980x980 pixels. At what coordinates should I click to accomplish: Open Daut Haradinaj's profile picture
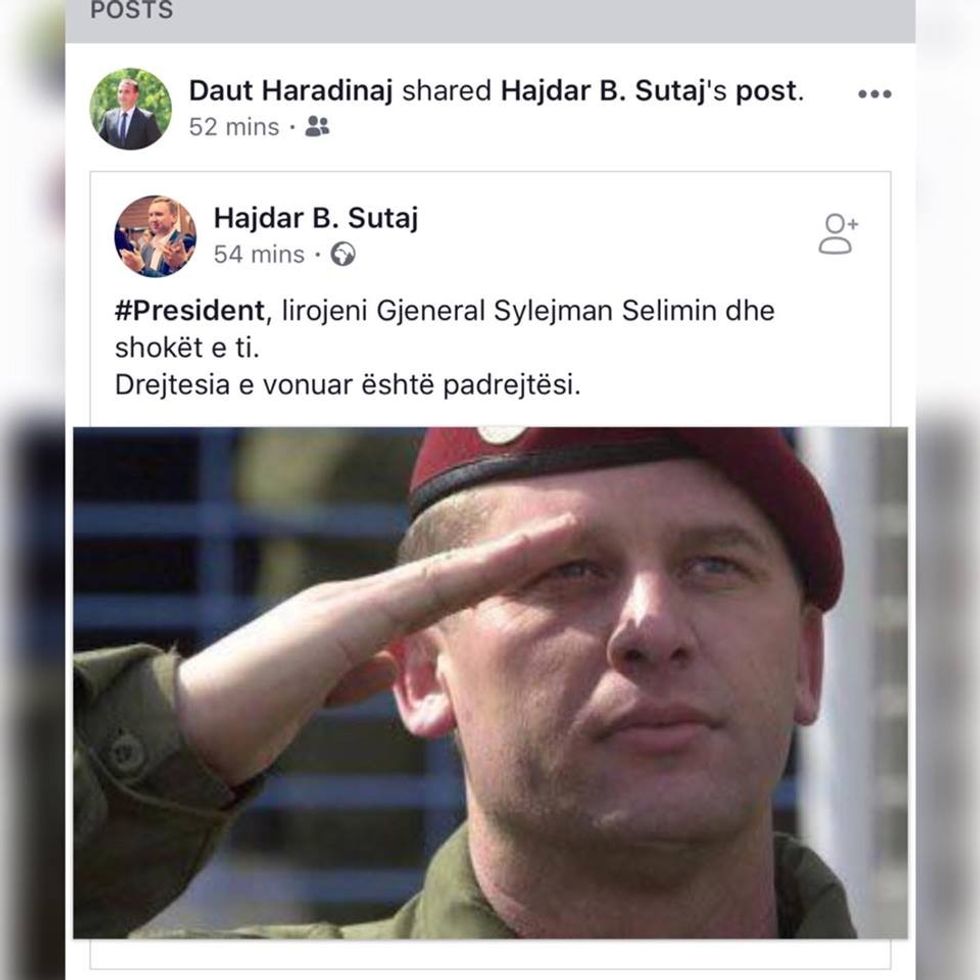130,109
